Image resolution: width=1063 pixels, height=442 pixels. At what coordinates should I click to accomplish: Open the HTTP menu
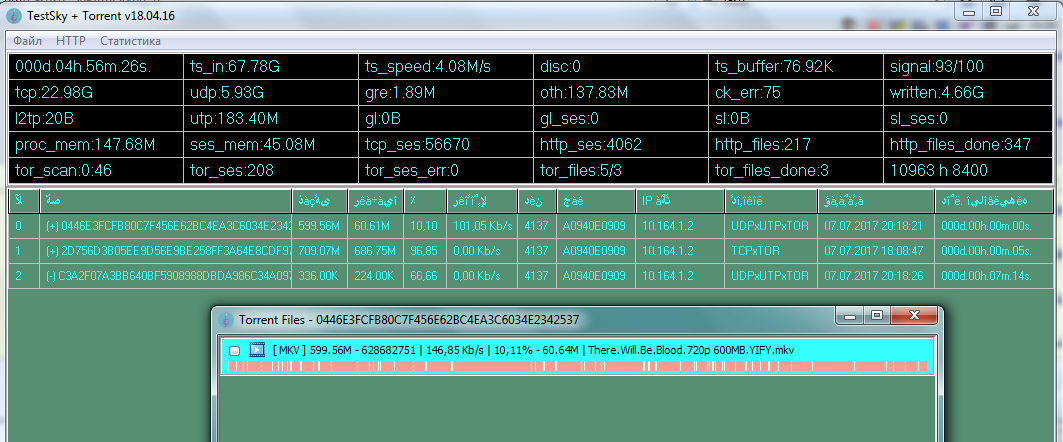pyautogui.click(x=71, y=41)
